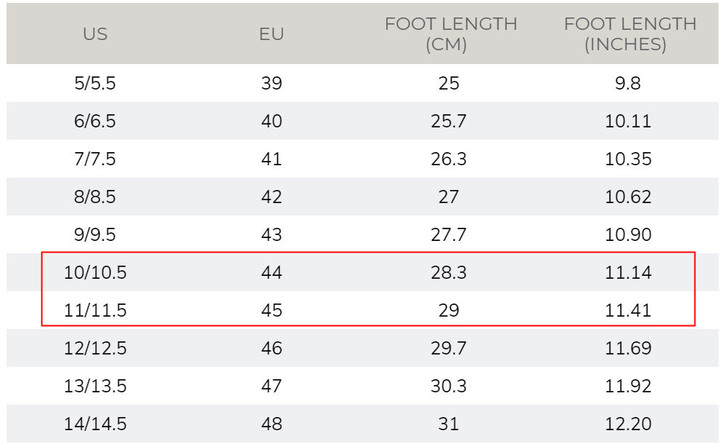
Task: Click the 28.3 cm value
Action: 449,272
